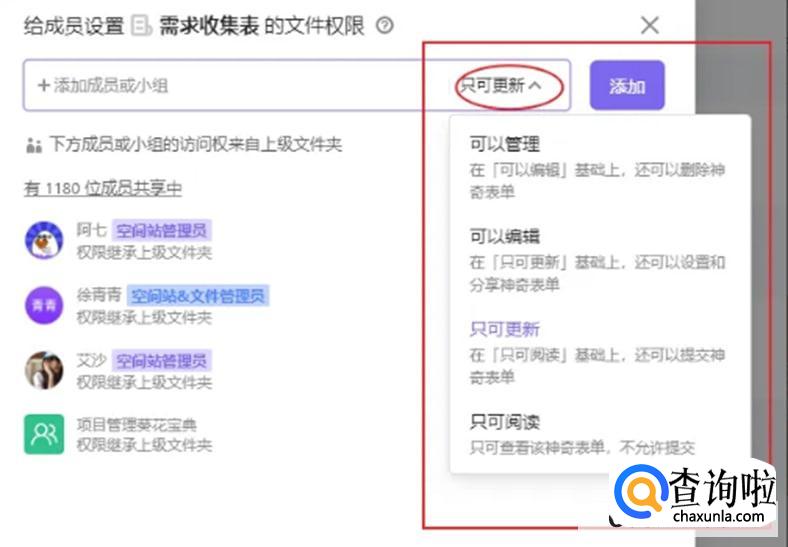788x547 pixels.
Task: Click the file name 需求收集表 in title
Action: click(x=209, y=26)
